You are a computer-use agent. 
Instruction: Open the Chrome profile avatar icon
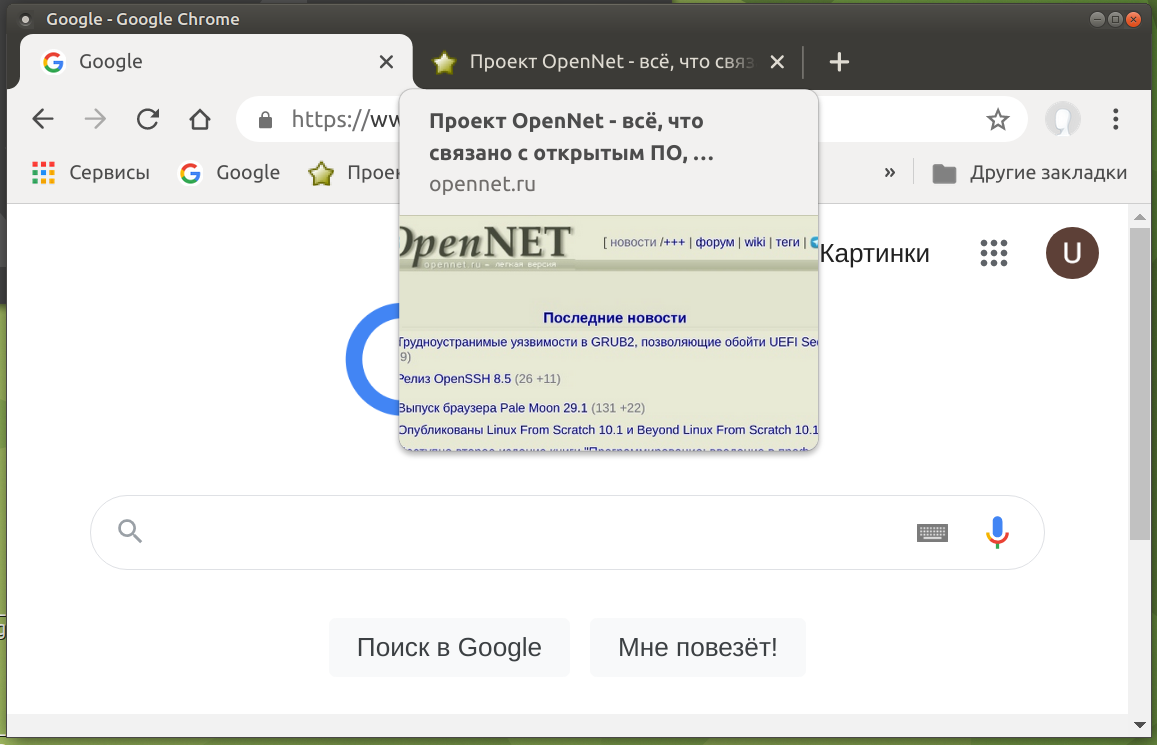pyautogui.click(x=1062, y=120)
